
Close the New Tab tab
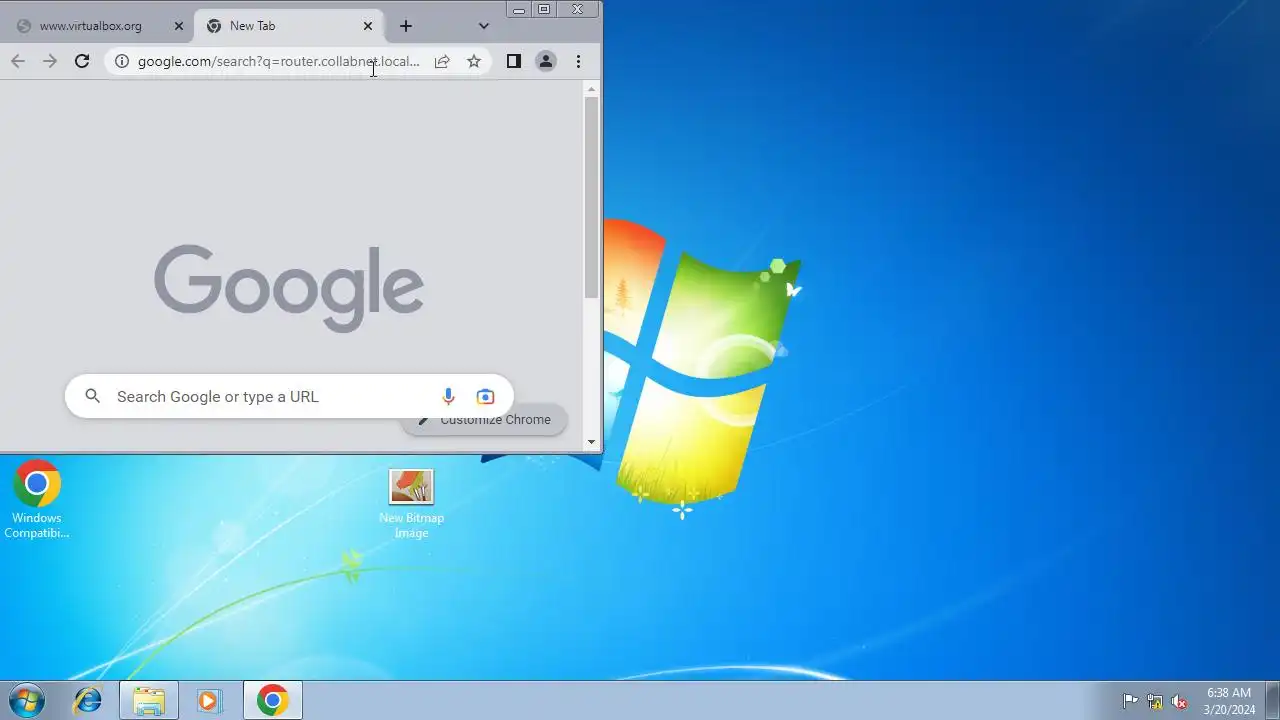[x=368, y=26]
